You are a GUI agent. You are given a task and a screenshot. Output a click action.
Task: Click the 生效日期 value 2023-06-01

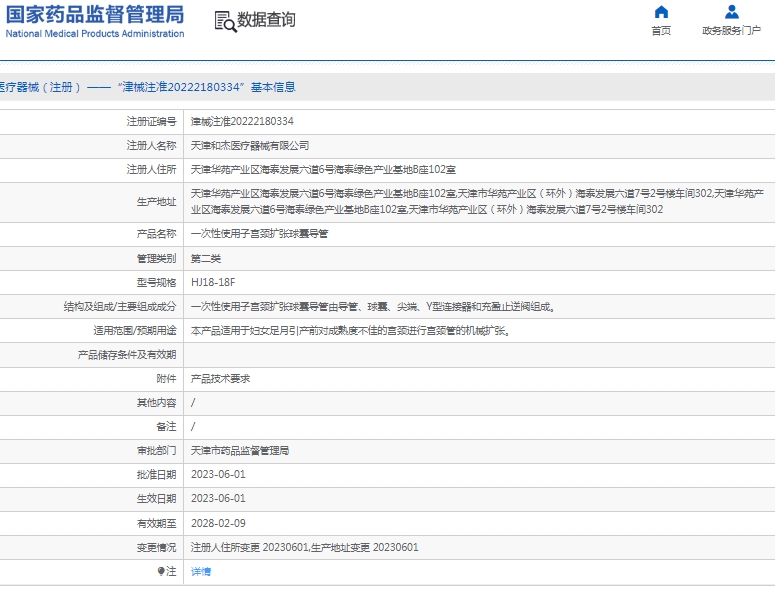pyautogui.click(x=218, y=499)
